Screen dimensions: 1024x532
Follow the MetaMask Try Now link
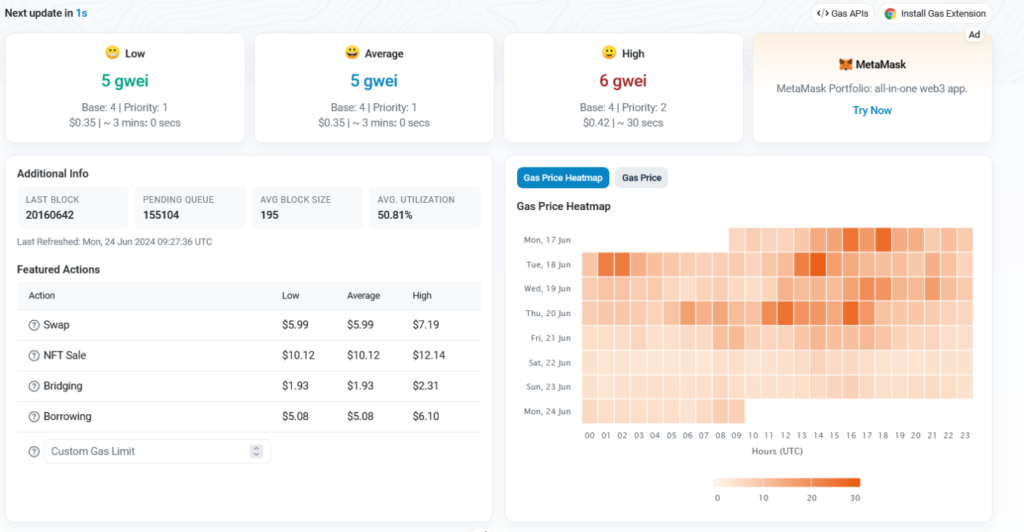point(872,110)
